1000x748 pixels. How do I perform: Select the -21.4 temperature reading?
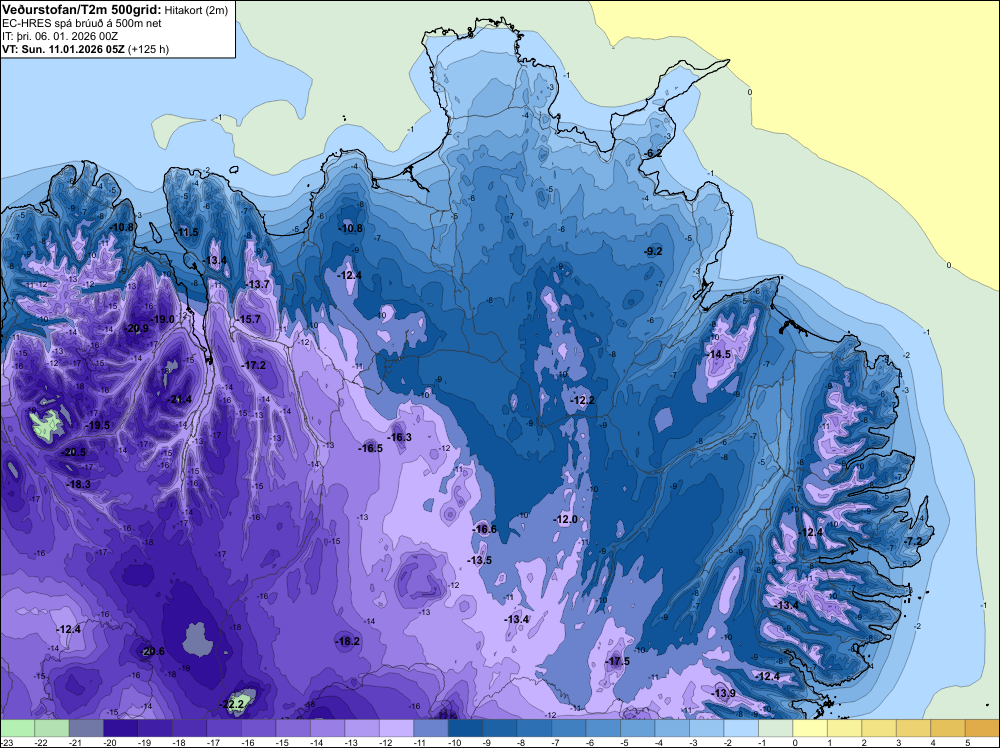pyautogui.click(x=179, y=400)
